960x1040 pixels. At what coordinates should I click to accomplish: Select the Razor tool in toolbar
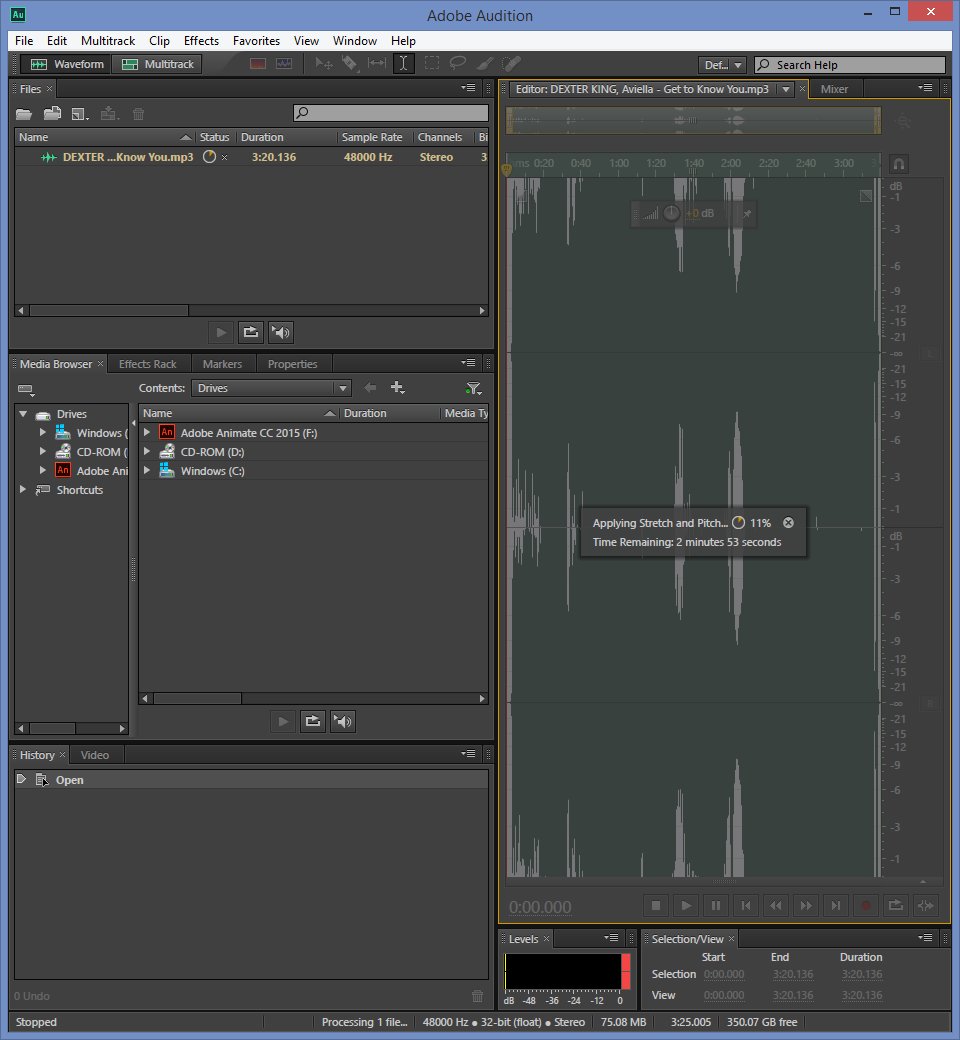[x=350, y=64]
